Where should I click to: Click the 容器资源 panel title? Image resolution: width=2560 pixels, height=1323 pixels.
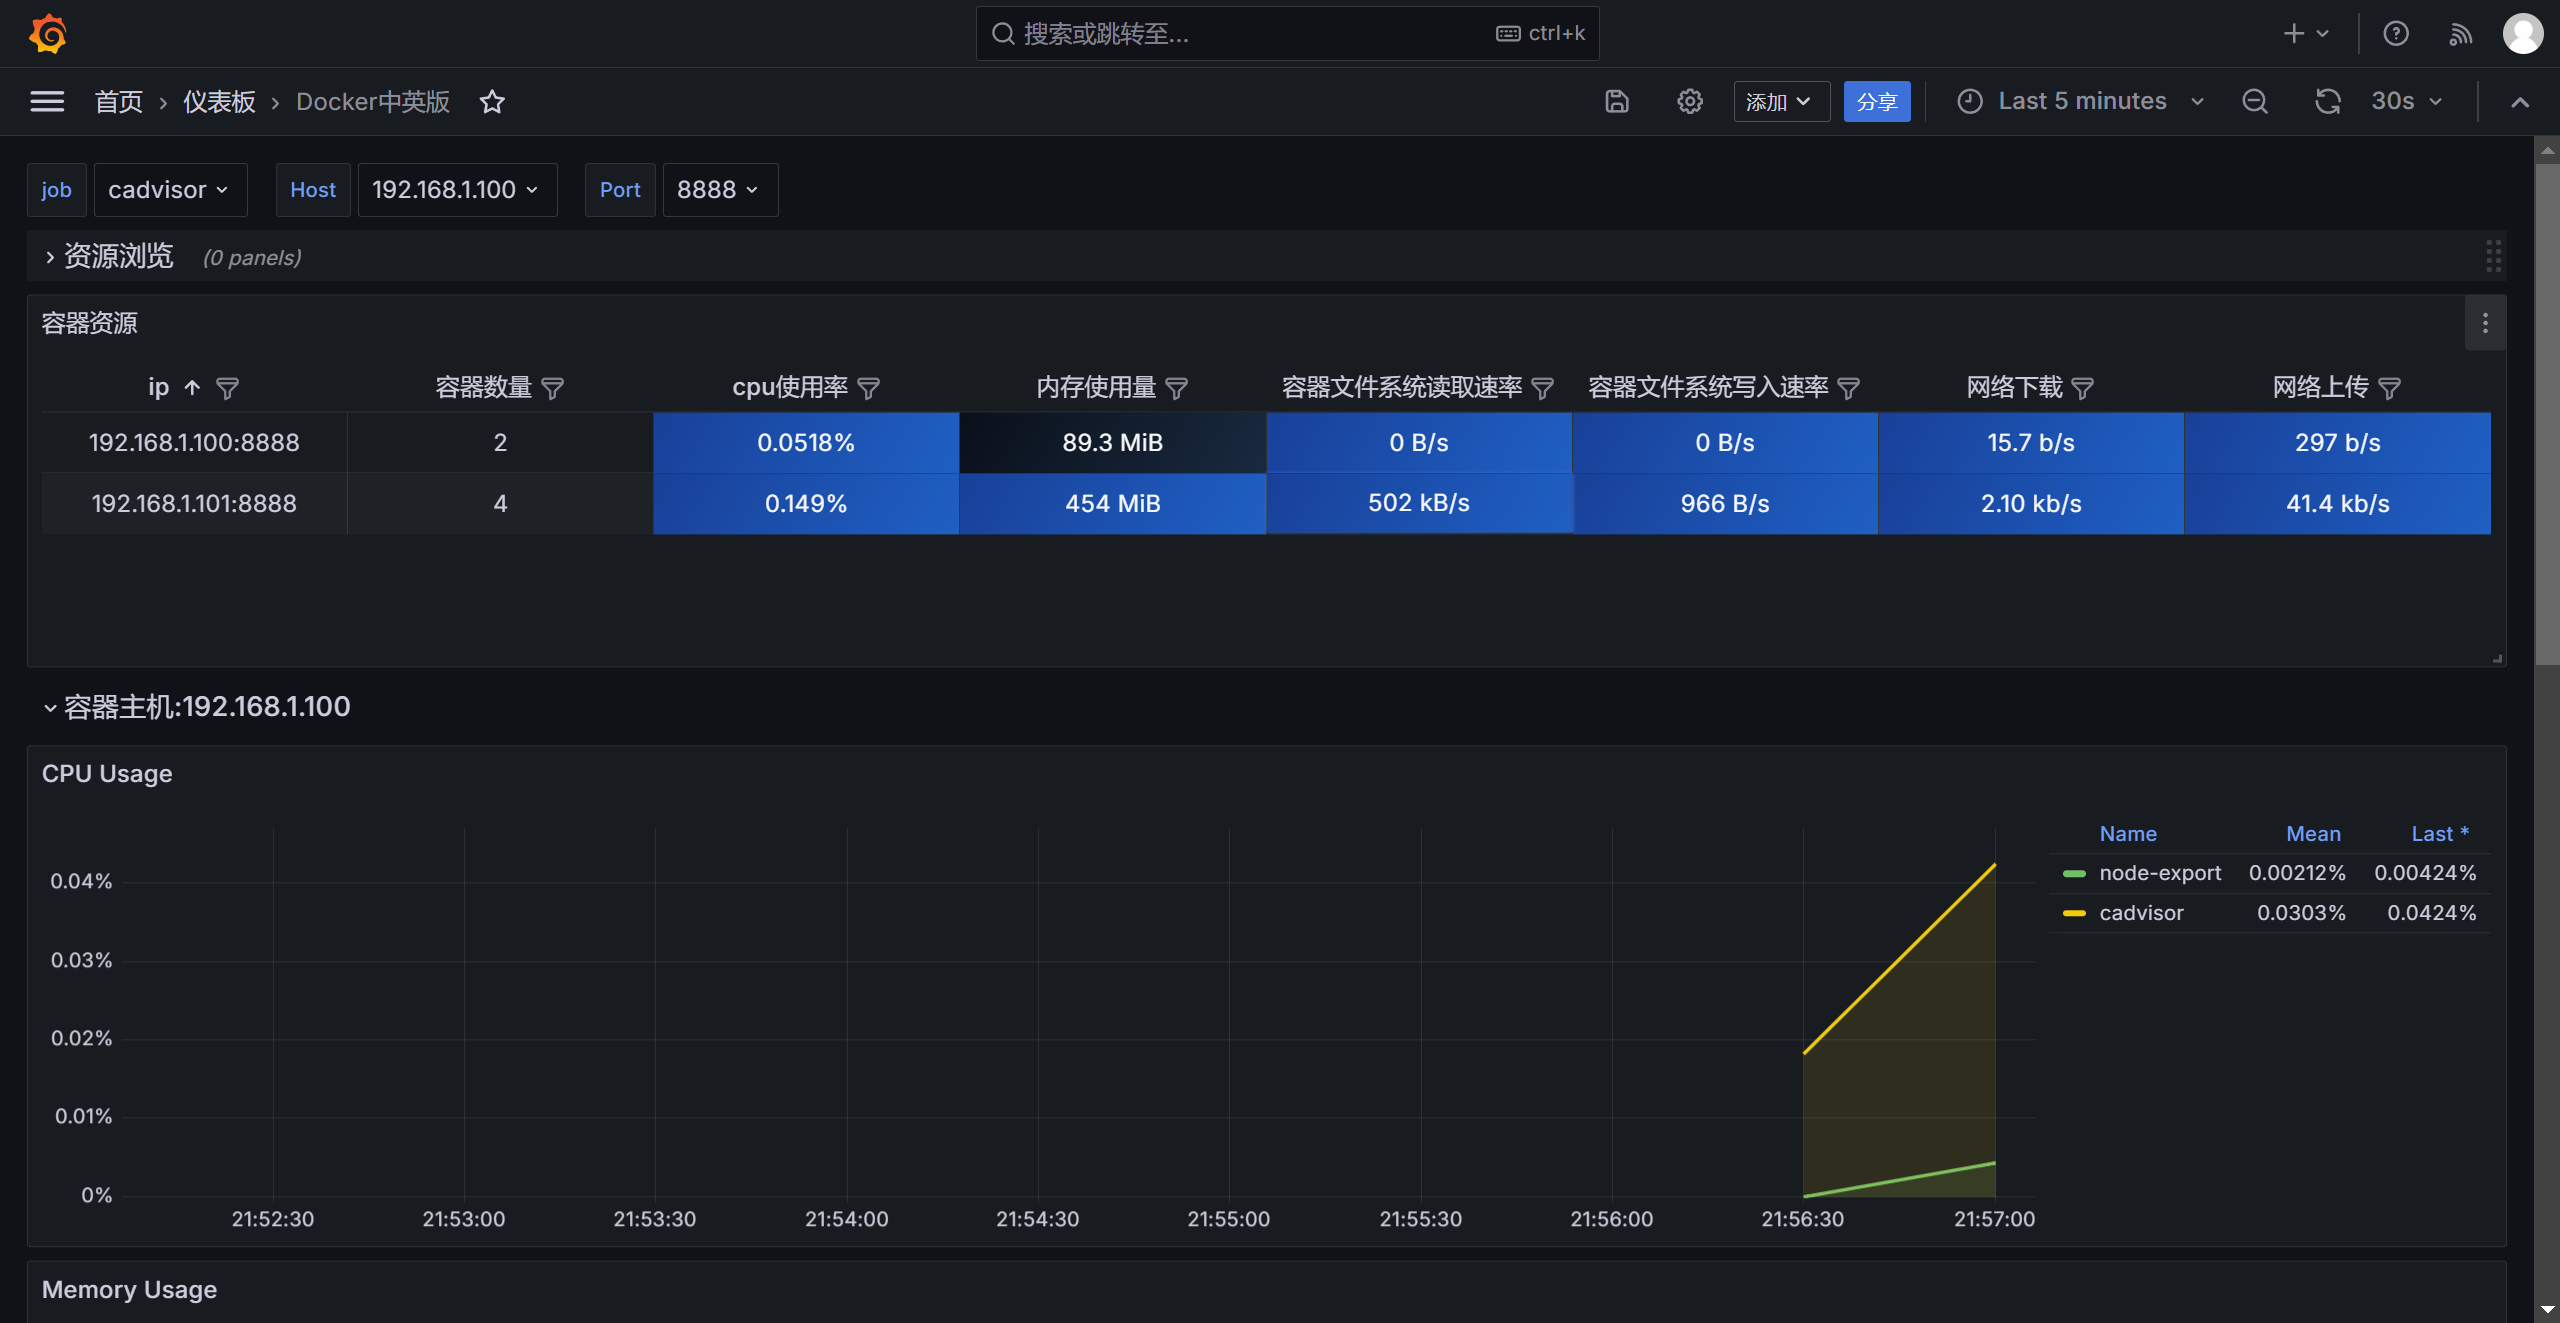89,323
